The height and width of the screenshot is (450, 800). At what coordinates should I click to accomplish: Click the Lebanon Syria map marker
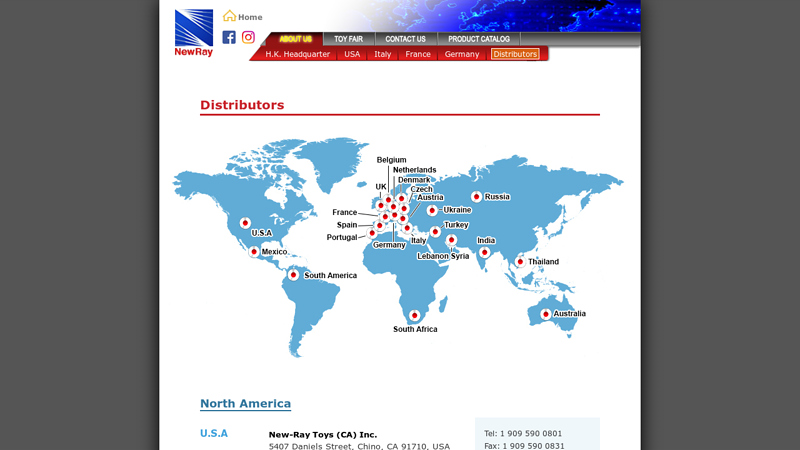[452, 240]
